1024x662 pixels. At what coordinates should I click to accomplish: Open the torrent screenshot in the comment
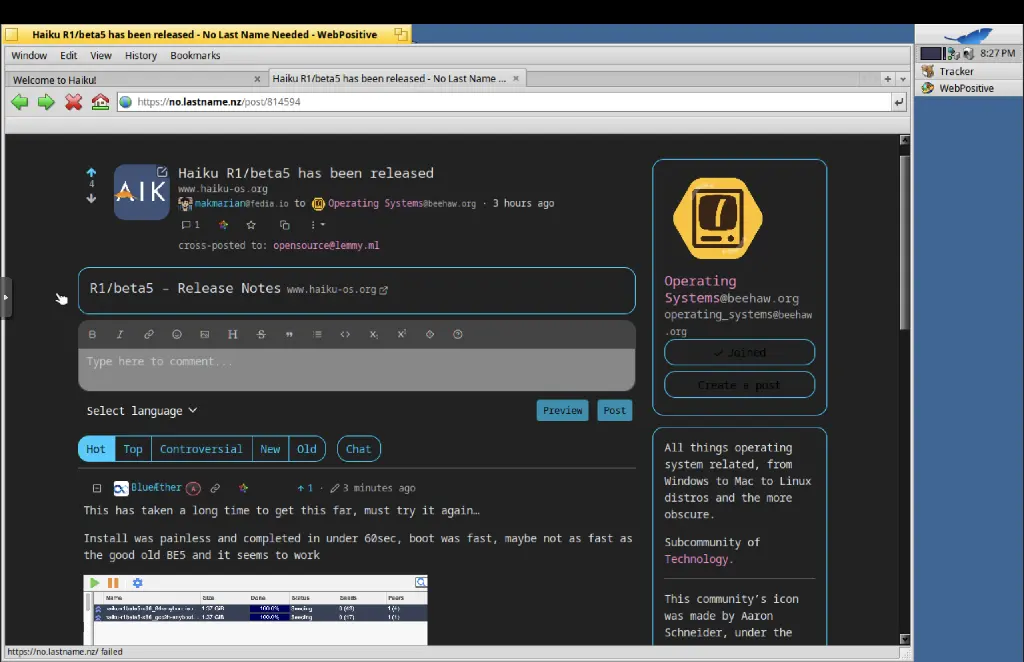pos(255,610)
